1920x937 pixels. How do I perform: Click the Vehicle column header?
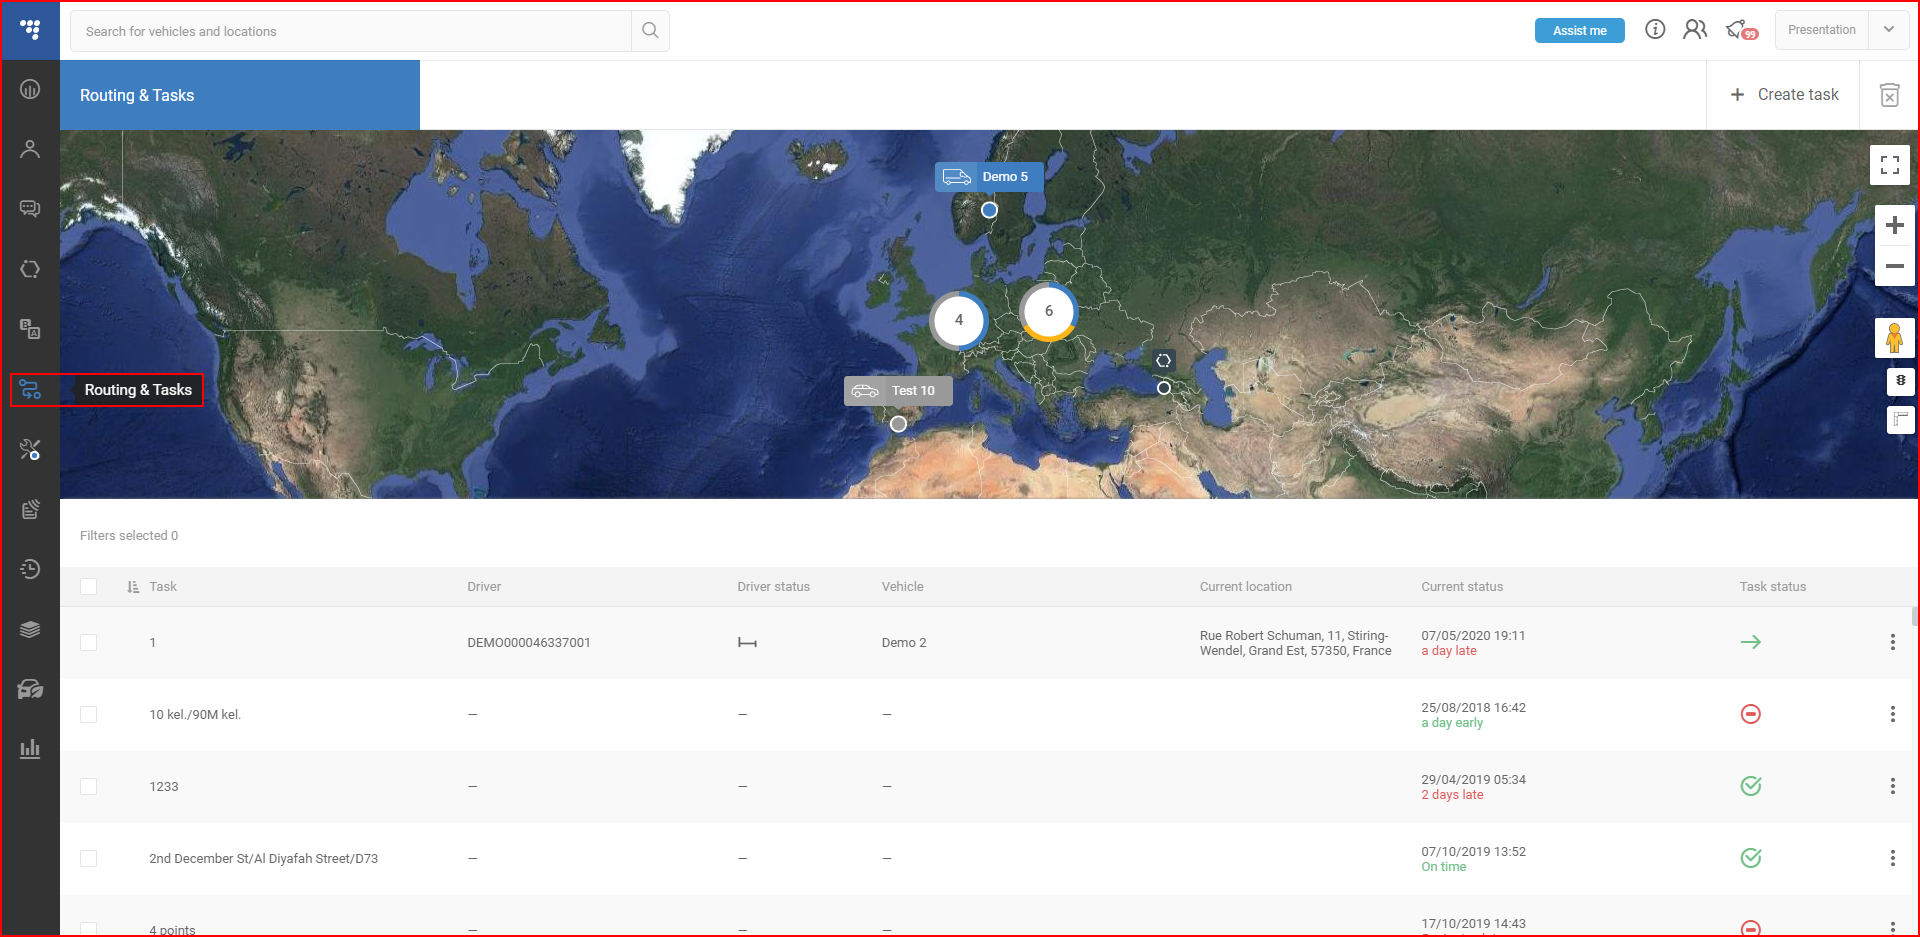coord(902,587)
